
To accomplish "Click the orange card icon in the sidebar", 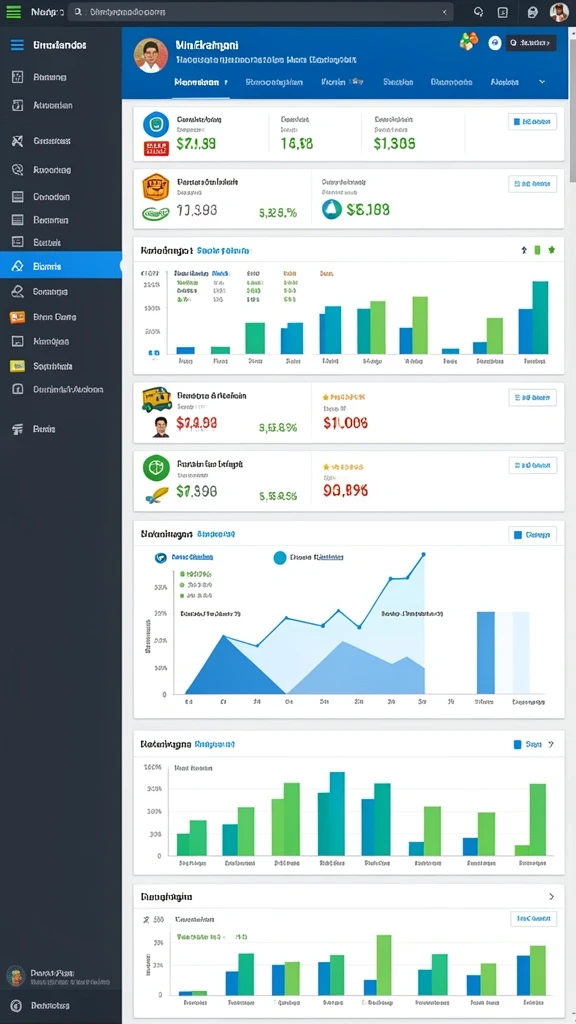I will coord(18,317).
